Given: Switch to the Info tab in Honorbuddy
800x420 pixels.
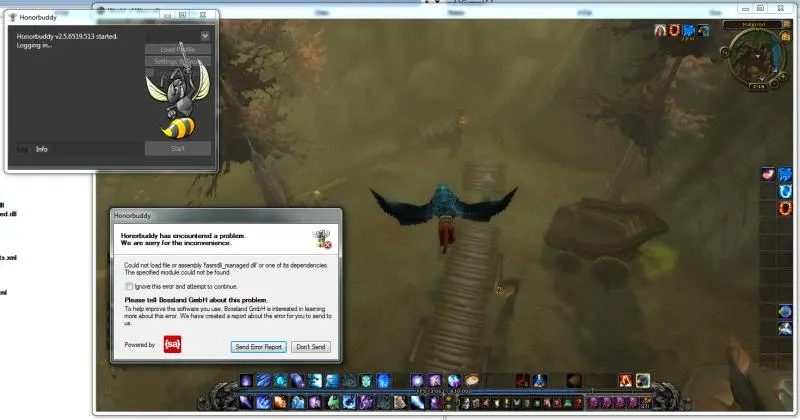Looking at the screenshot, I should point(42,149).
